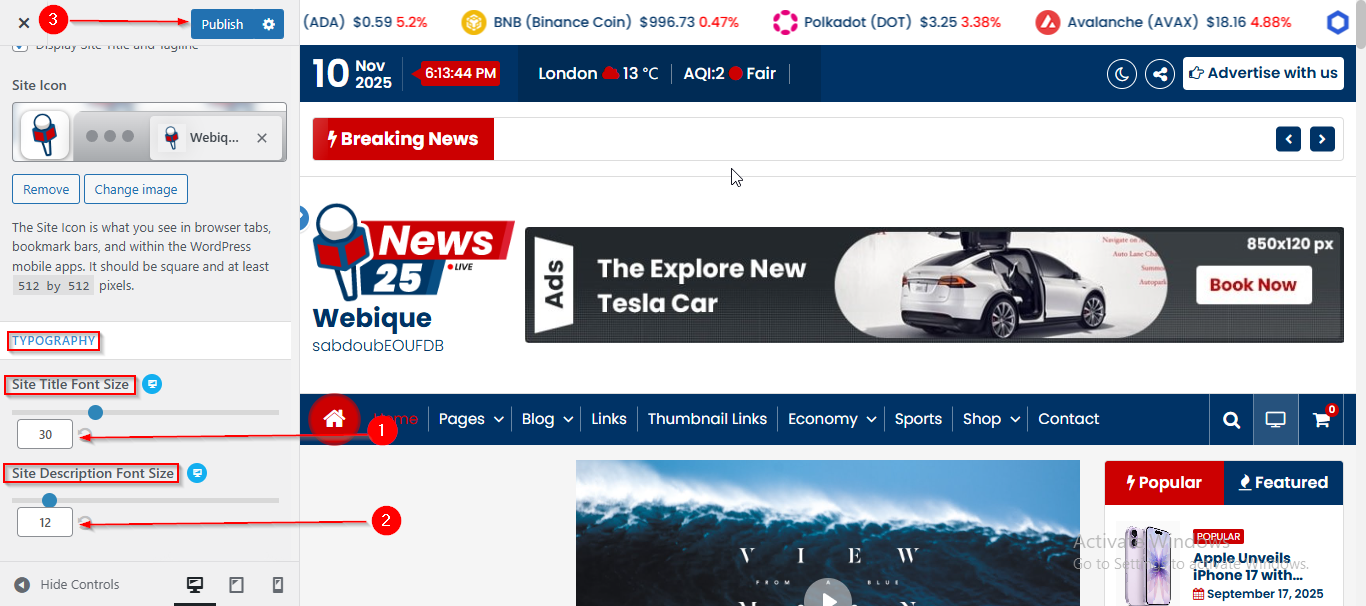Image resolution: width=1366 pixels, height=606 pixels.
Task: Toggle Display Site Title and Tagline checkbox
Action: pyautogui.click(x=20, y=46)
